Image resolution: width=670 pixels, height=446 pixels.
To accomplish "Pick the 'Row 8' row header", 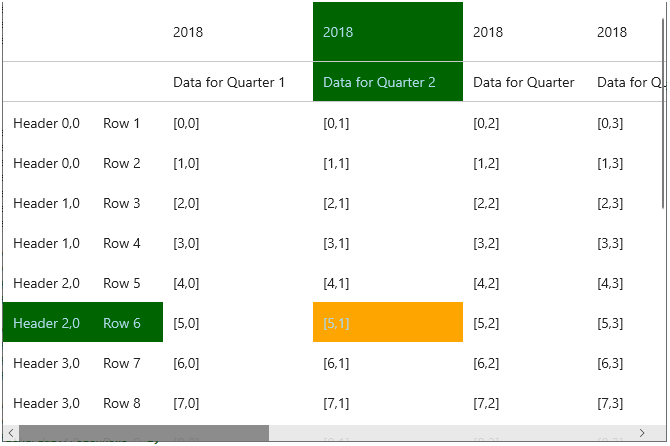I will (x=122, y=403).
